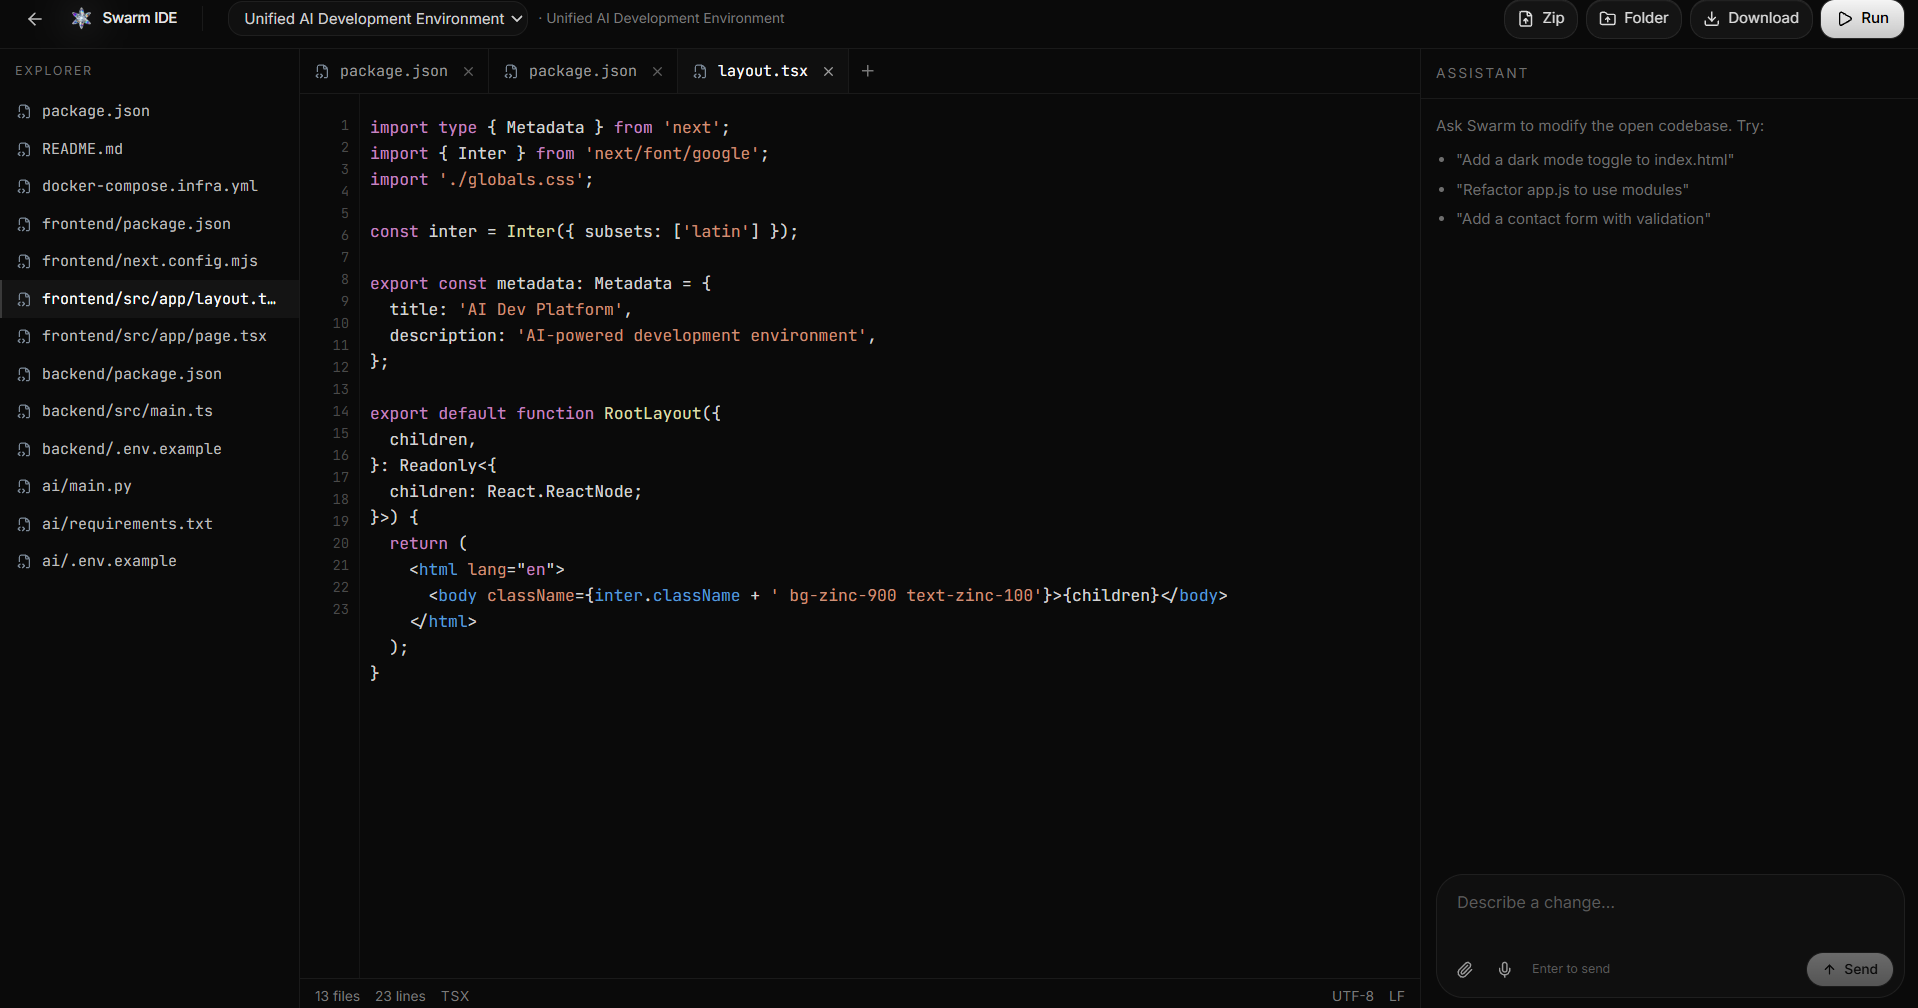The height and width of the screenshot is (1008, 1918).
Task: Click the microphone voice input icon
Action: point(1504,969)
